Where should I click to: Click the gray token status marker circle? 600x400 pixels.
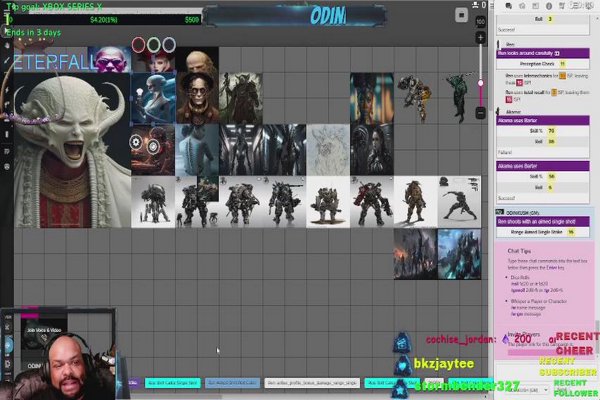[169, 45]
